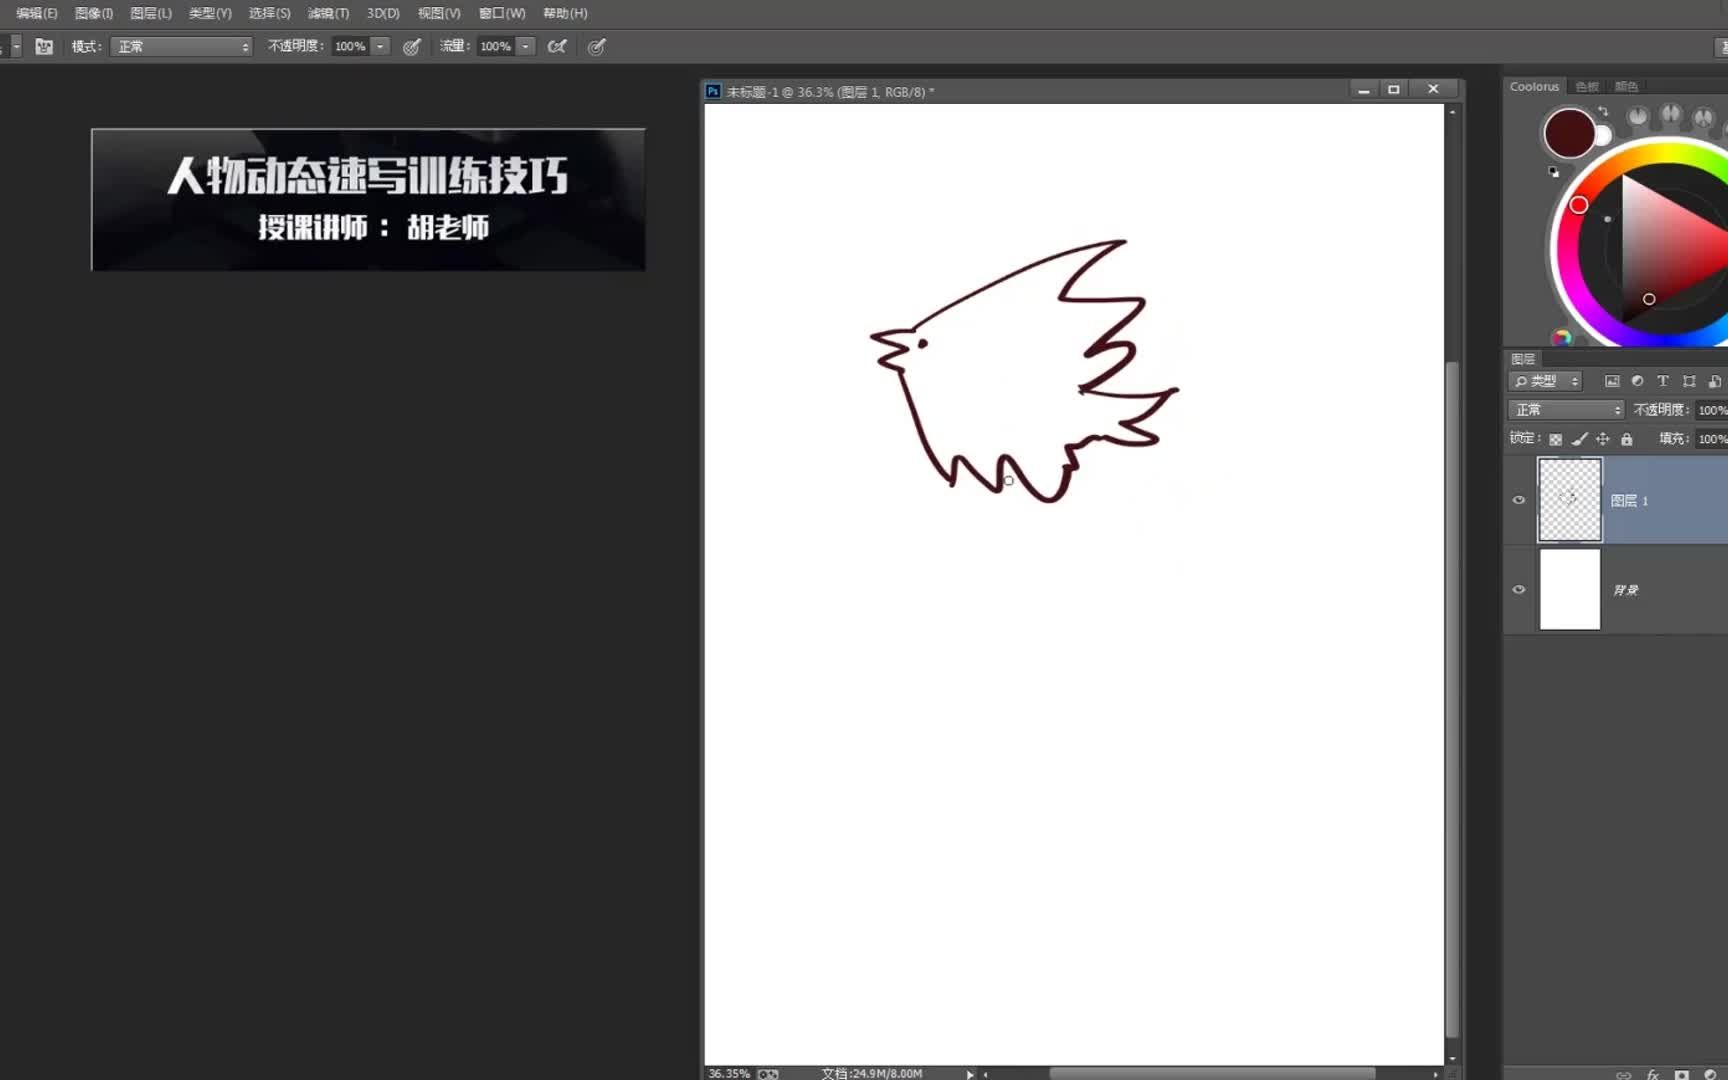Switch to the 颜色 color tab
This screenshot has height=1080, width=1728.
tap(1626, 86)
